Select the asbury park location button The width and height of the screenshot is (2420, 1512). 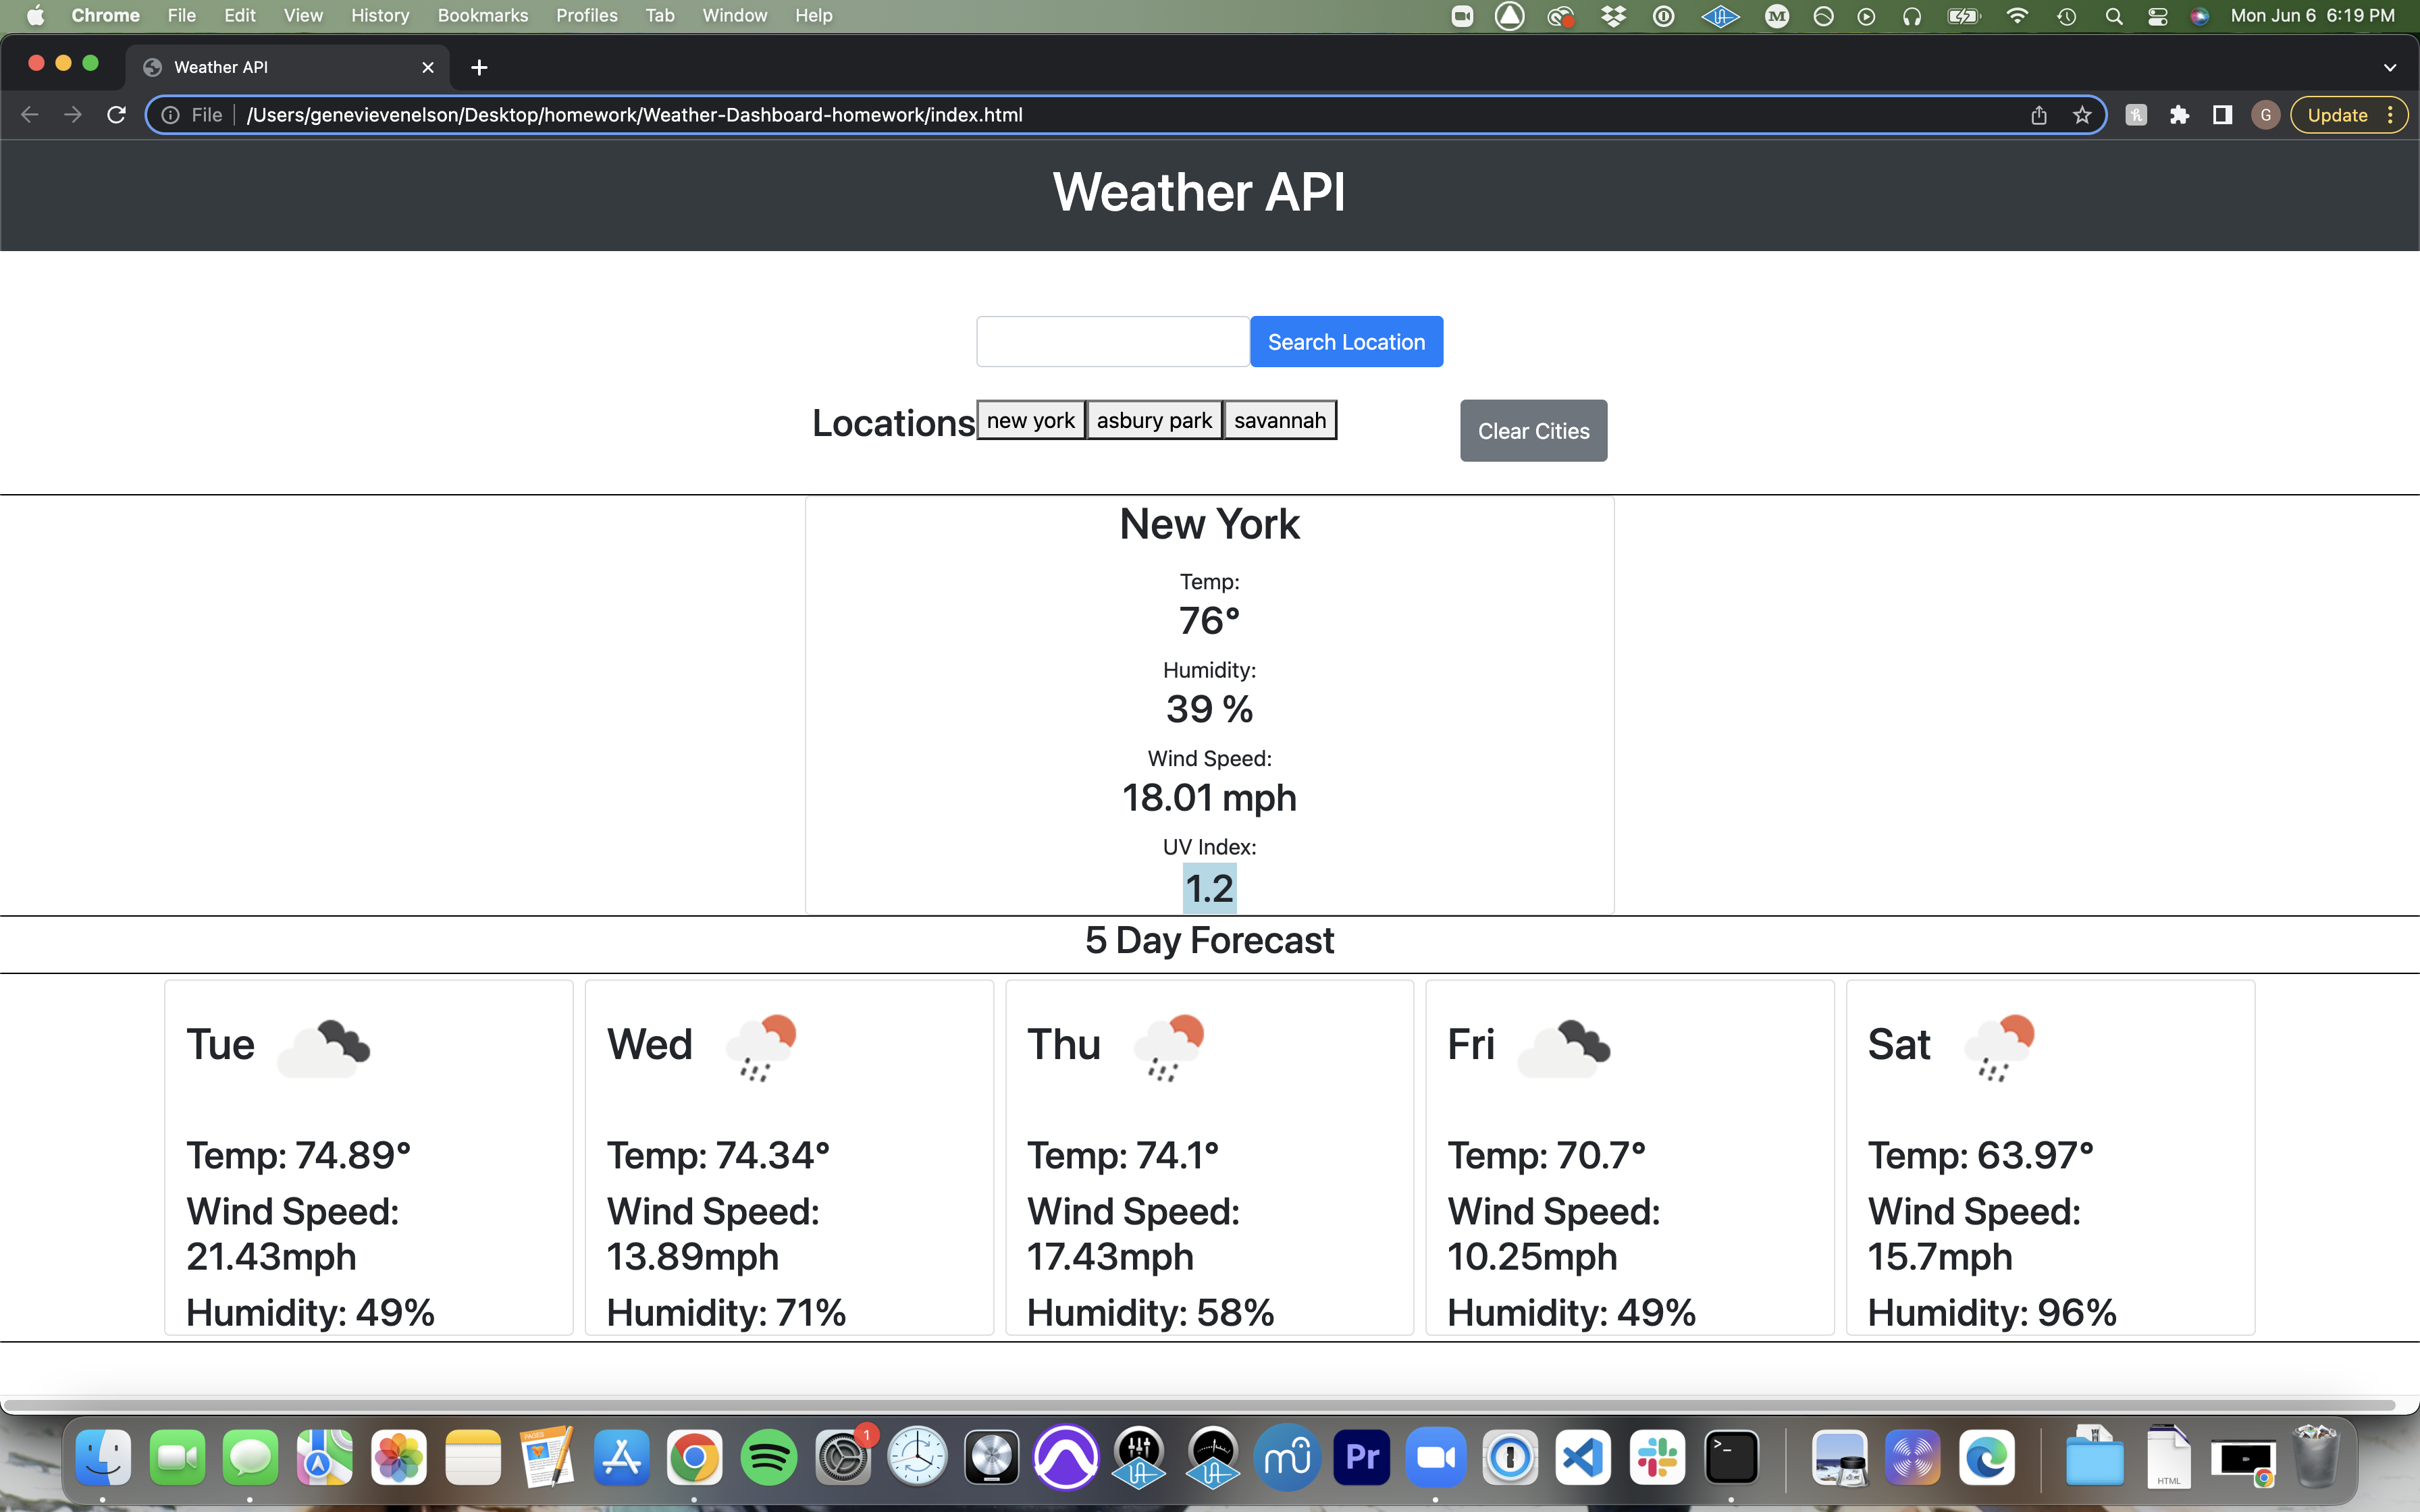(x=1154, y=420)
